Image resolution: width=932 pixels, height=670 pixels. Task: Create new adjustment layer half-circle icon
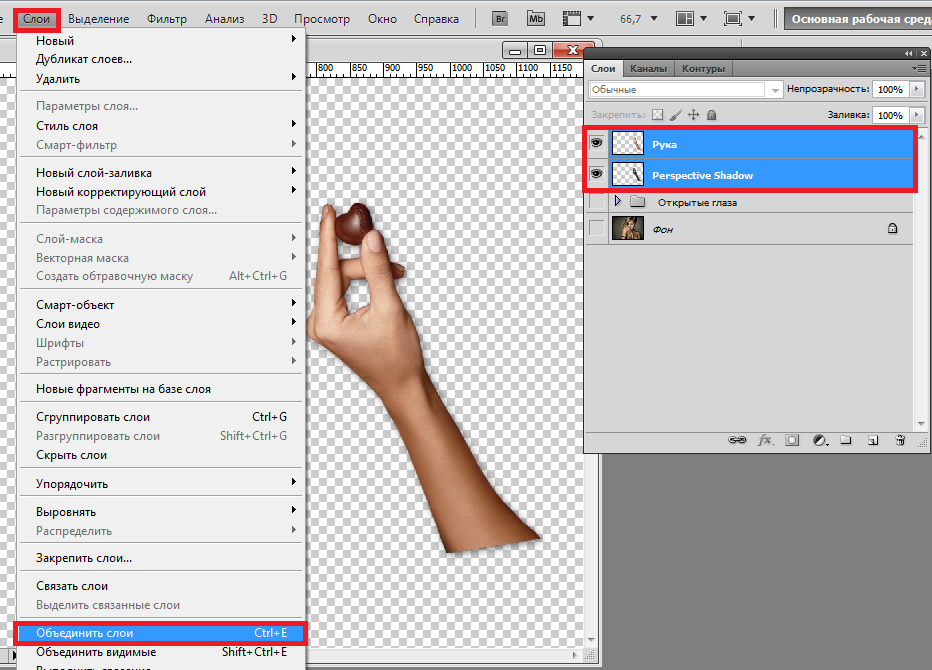(x=820, y=440)
